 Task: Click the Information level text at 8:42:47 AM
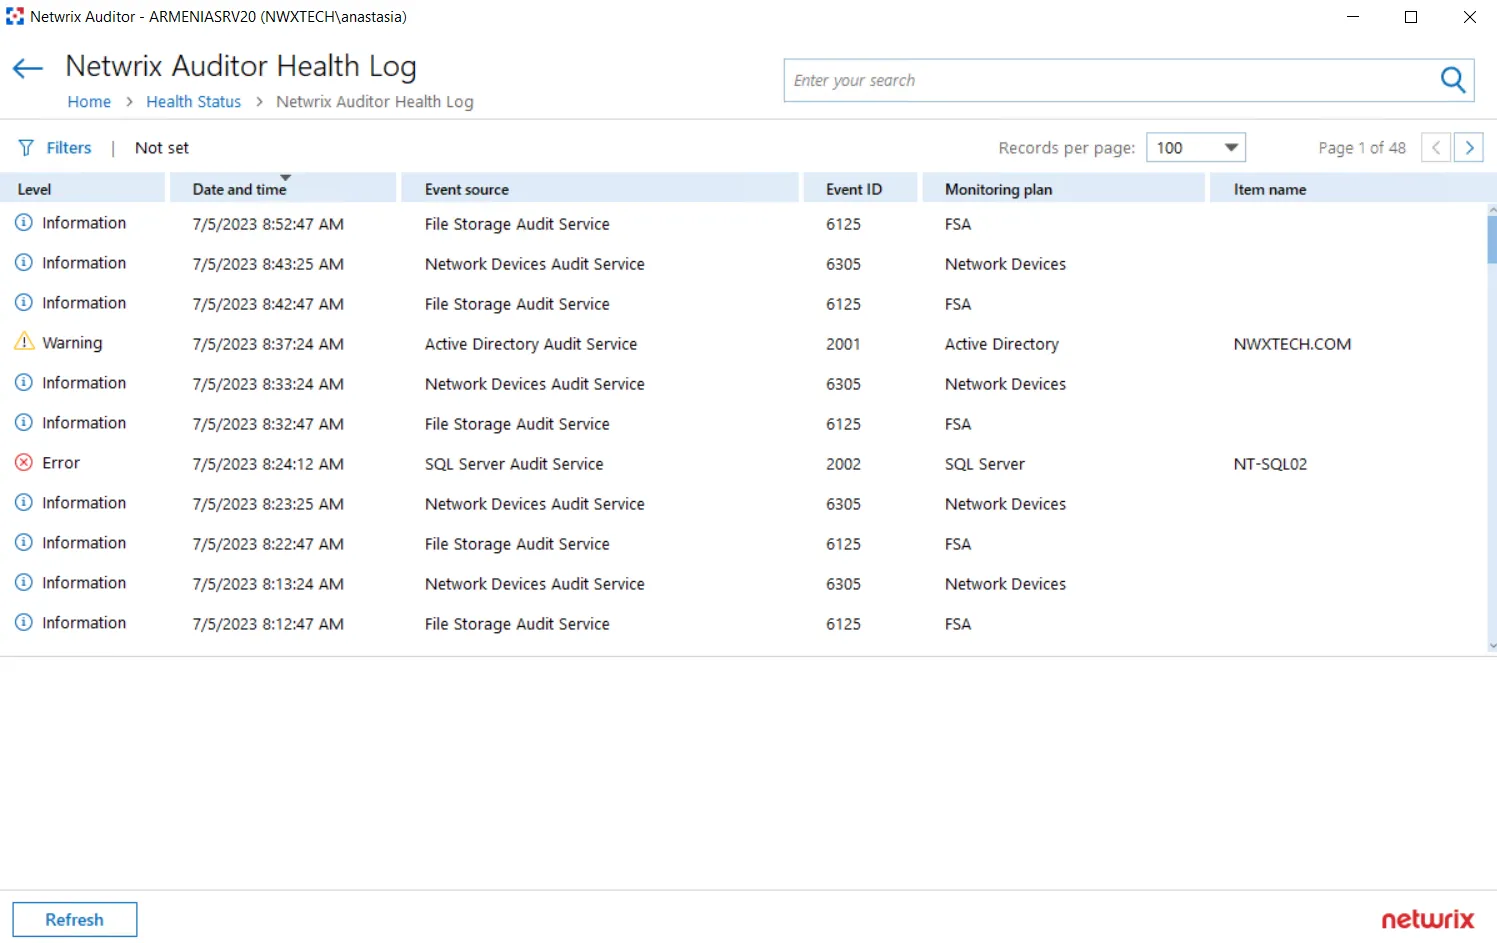pos(84,303)
